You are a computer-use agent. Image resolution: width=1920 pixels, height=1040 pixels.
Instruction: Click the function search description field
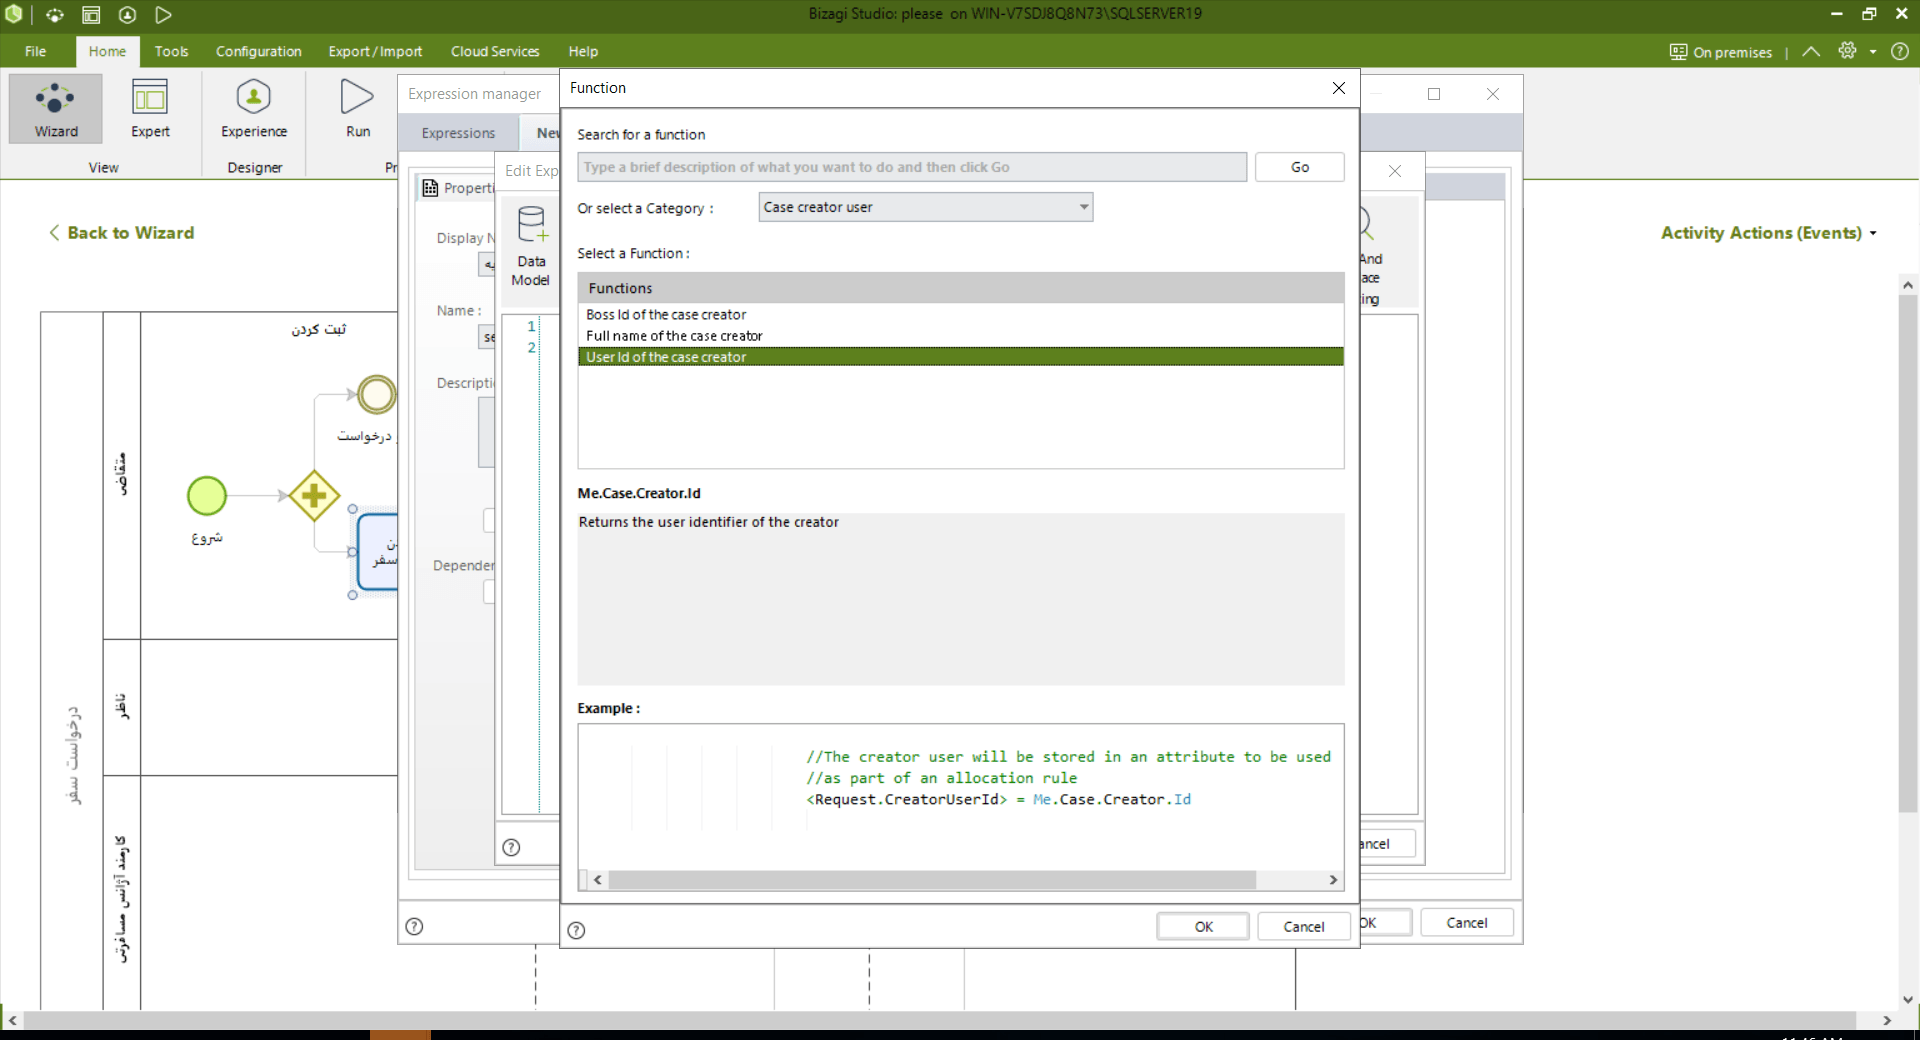click(x=911, y=167)
